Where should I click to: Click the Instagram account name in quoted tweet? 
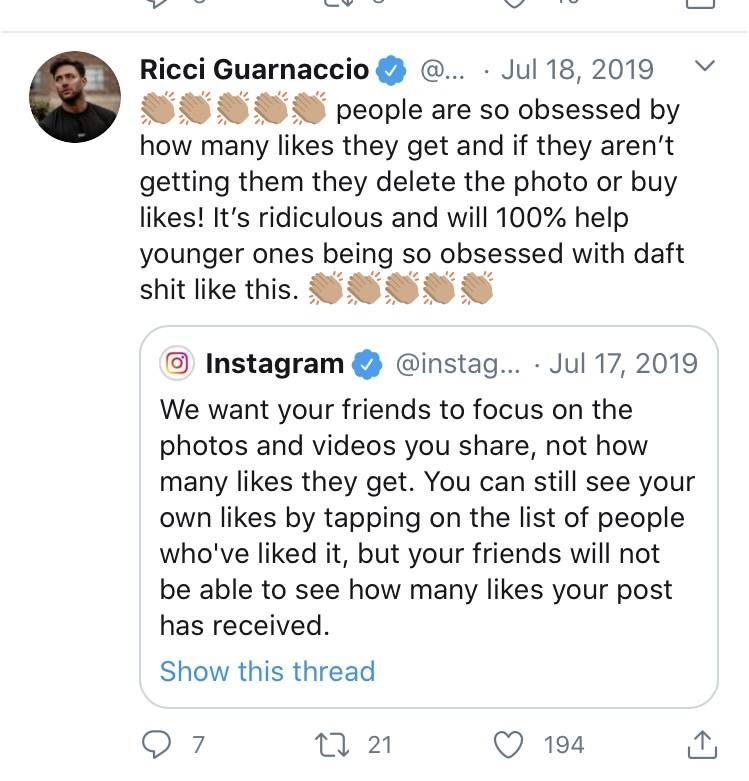tap(274, 364)
